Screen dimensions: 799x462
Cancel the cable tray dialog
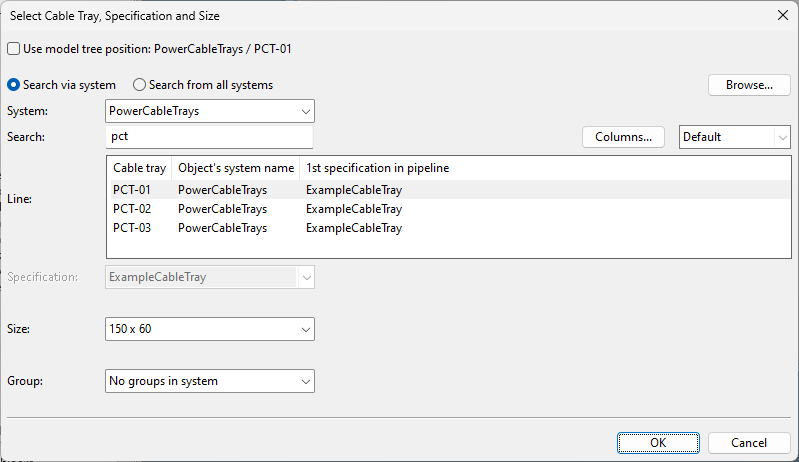click(749, 442)
